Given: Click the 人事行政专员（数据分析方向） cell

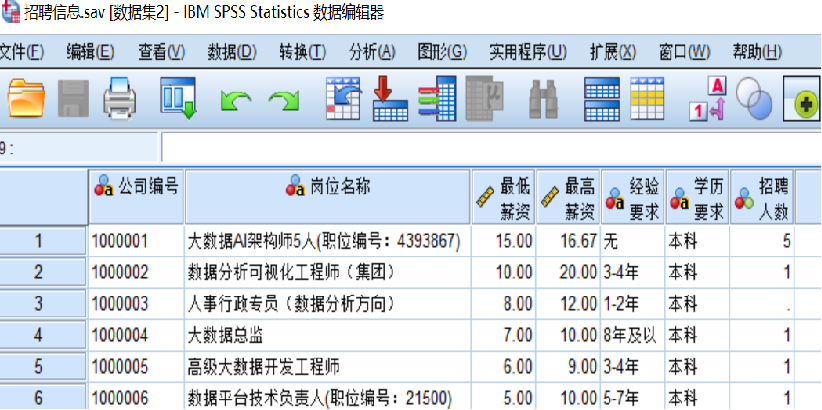Looking at the screenshot, I should 328,304.
